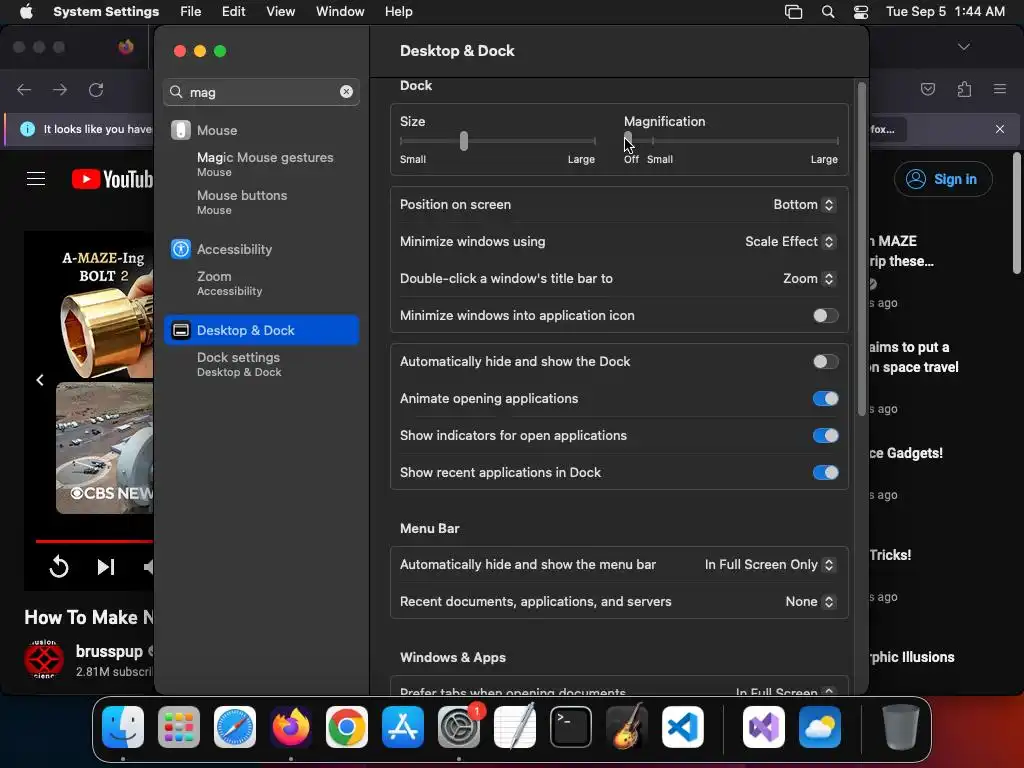Viewport: 1024px width, 768px height.
Task: Open Minimize windows using dropdown
Action: coord(790,242)
